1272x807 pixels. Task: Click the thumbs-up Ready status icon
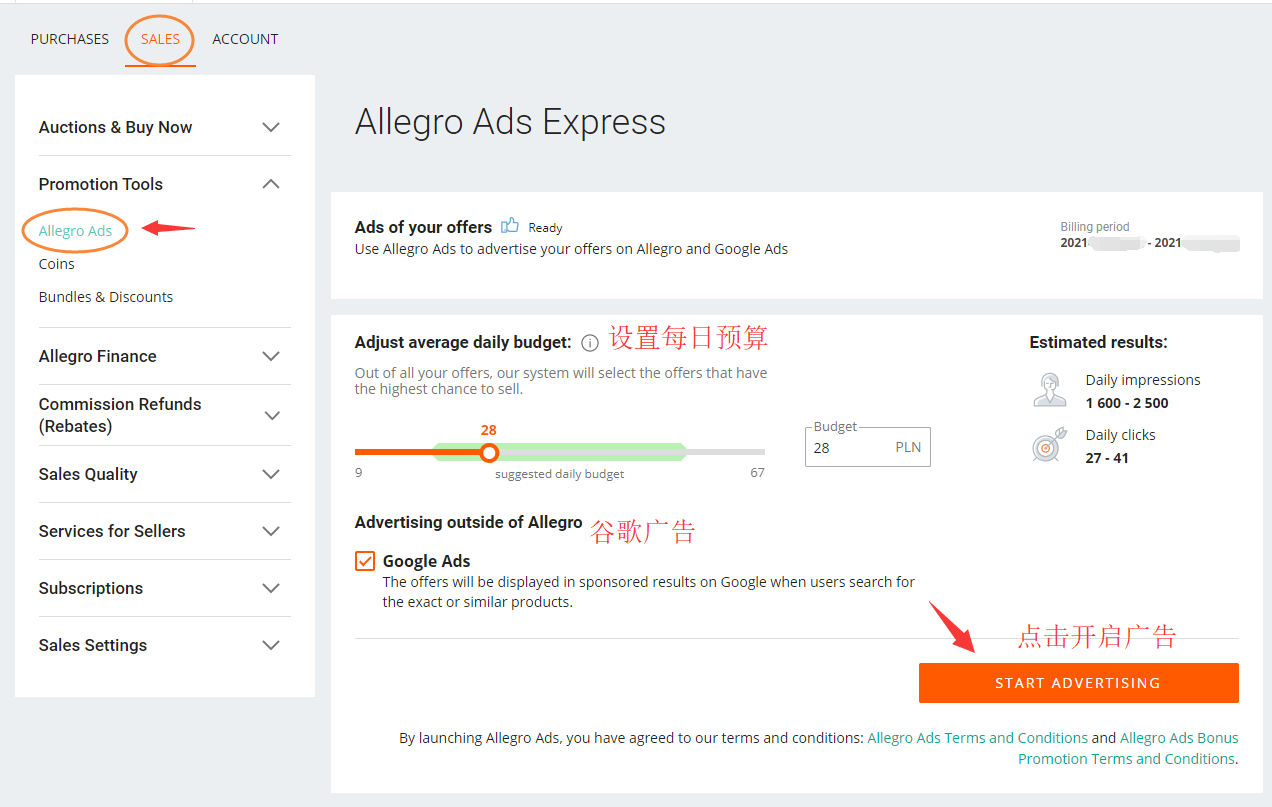[510, 226]
